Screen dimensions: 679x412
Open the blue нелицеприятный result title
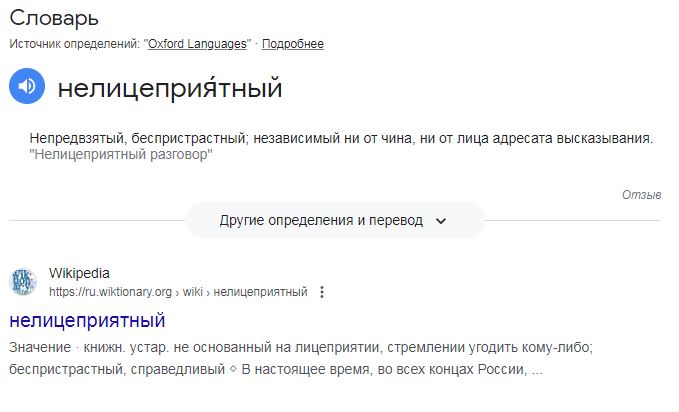tap(87, 321)
